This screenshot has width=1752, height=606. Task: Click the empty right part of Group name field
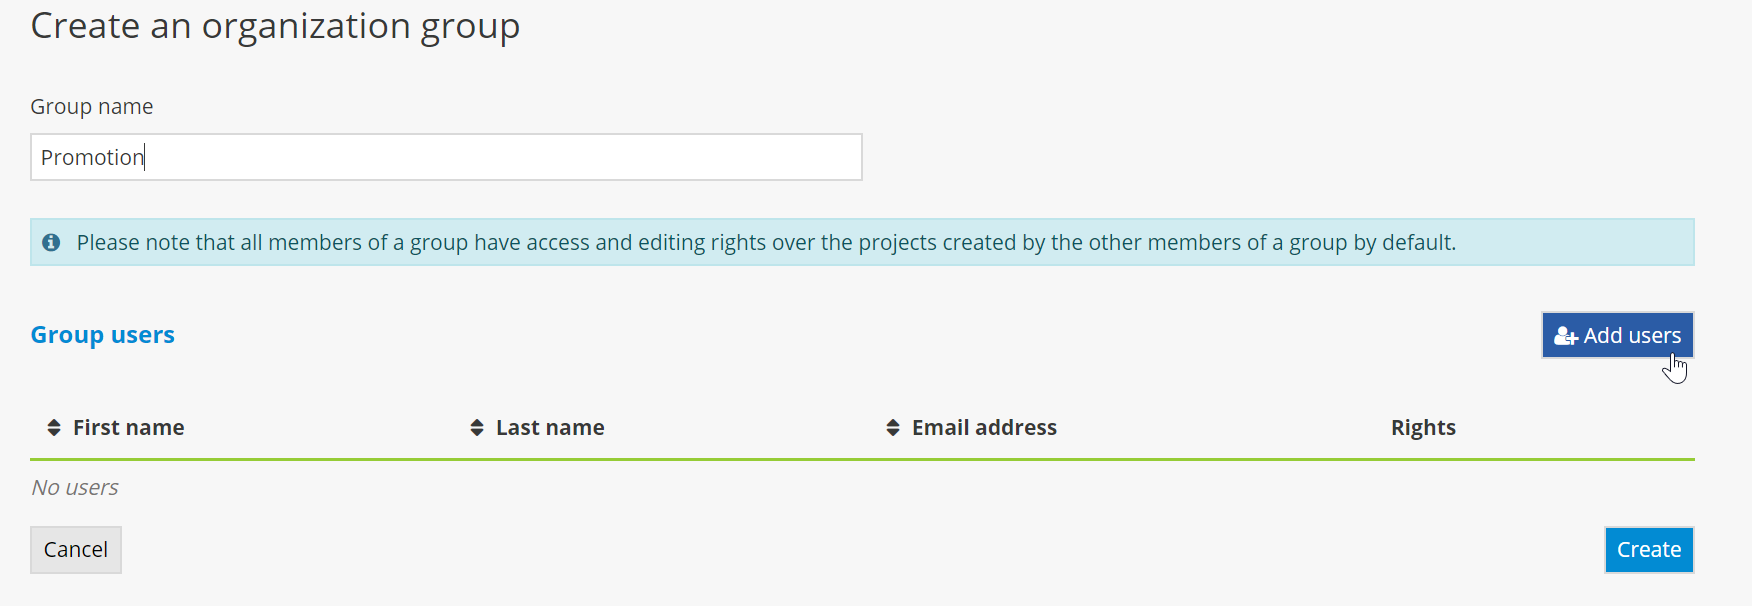coord(600,158)
